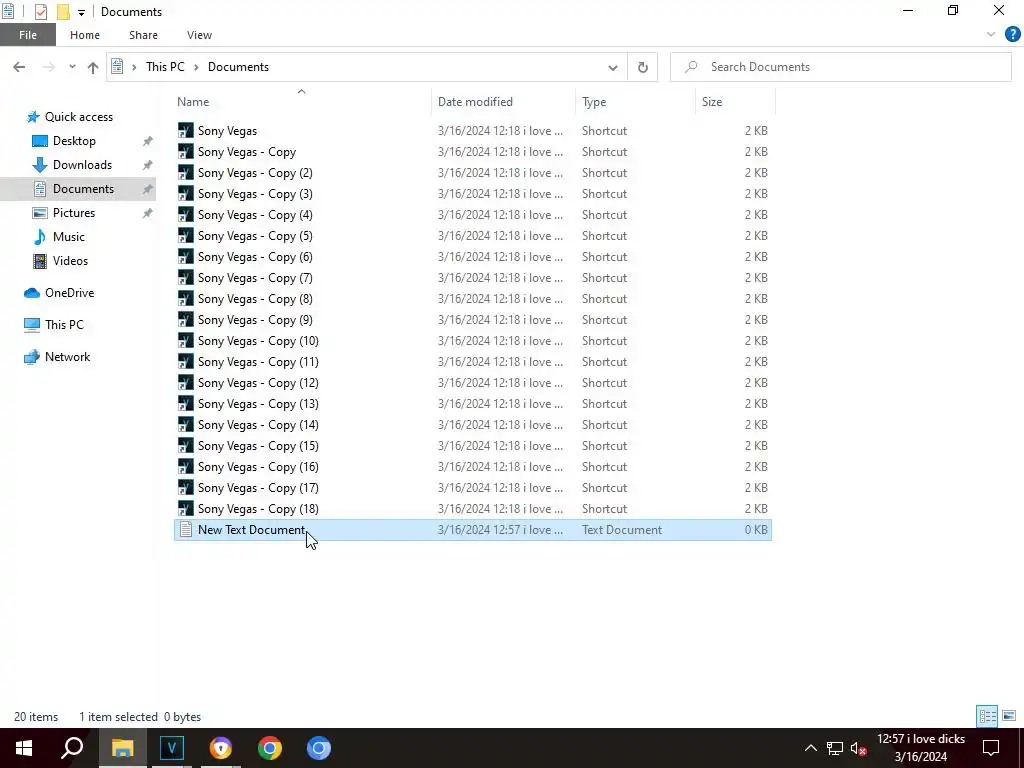Click the icon of Sony Vegas - Copy (12)
This screenshot has height=768, width=1024.
[185, 383]
